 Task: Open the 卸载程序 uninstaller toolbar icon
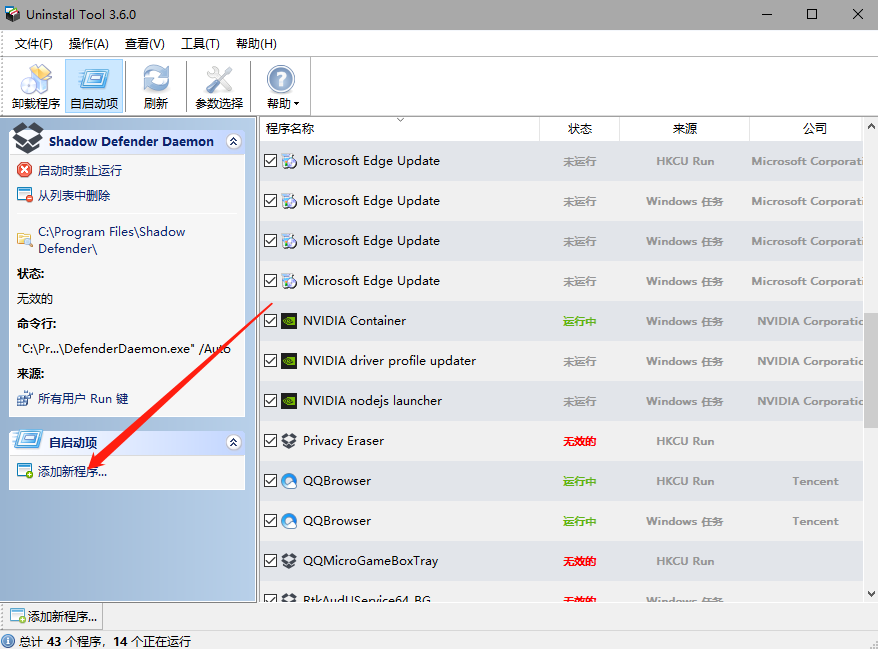pos(36,86)
